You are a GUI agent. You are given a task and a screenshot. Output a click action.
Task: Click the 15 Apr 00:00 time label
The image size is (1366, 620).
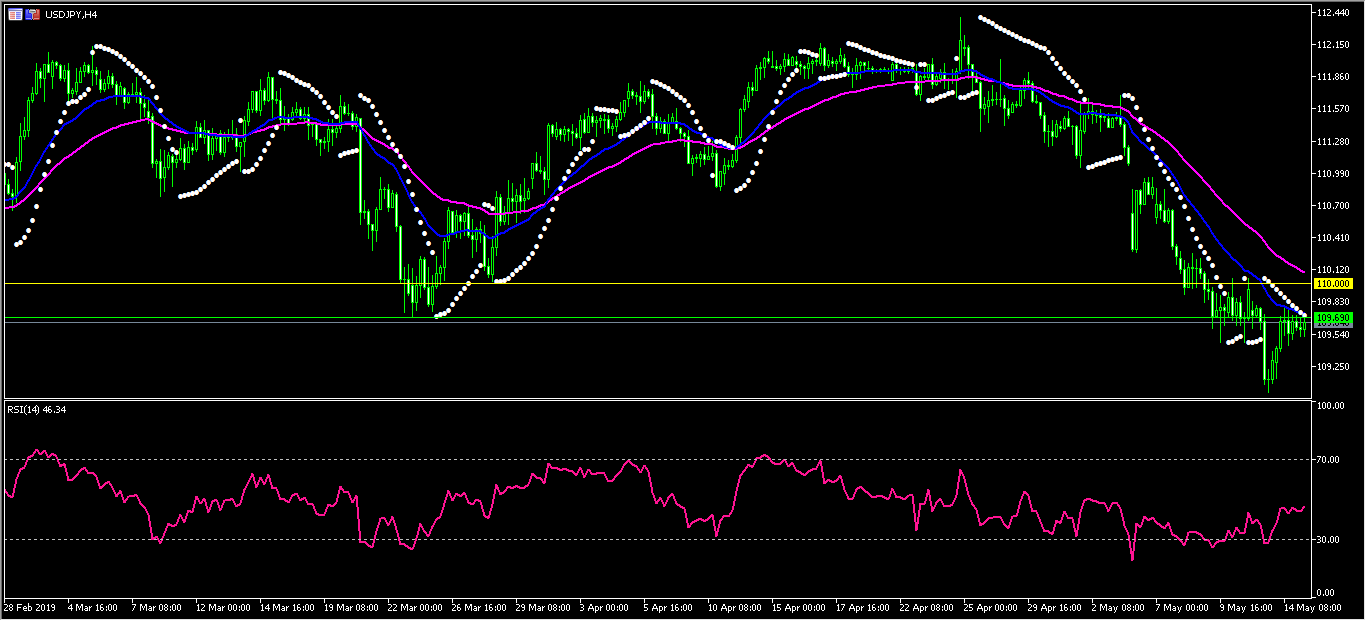797,608
